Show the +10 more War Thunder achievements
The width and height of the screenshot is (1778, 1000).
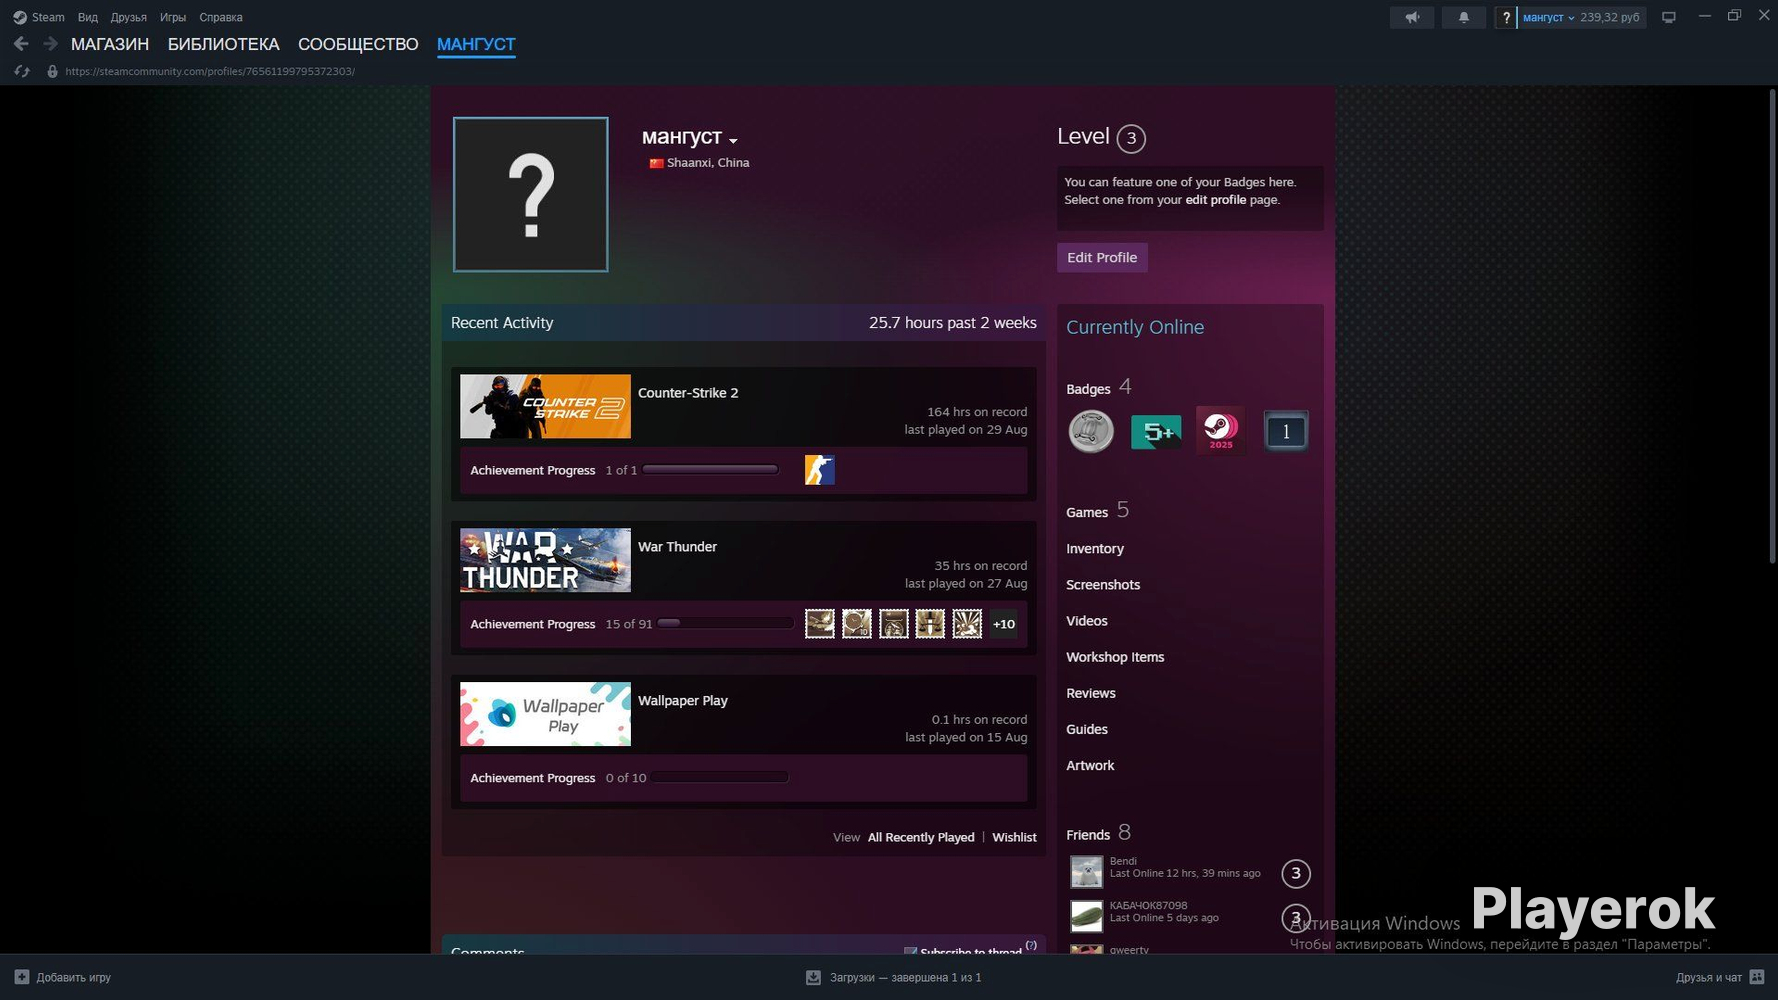click(1004, 624)
